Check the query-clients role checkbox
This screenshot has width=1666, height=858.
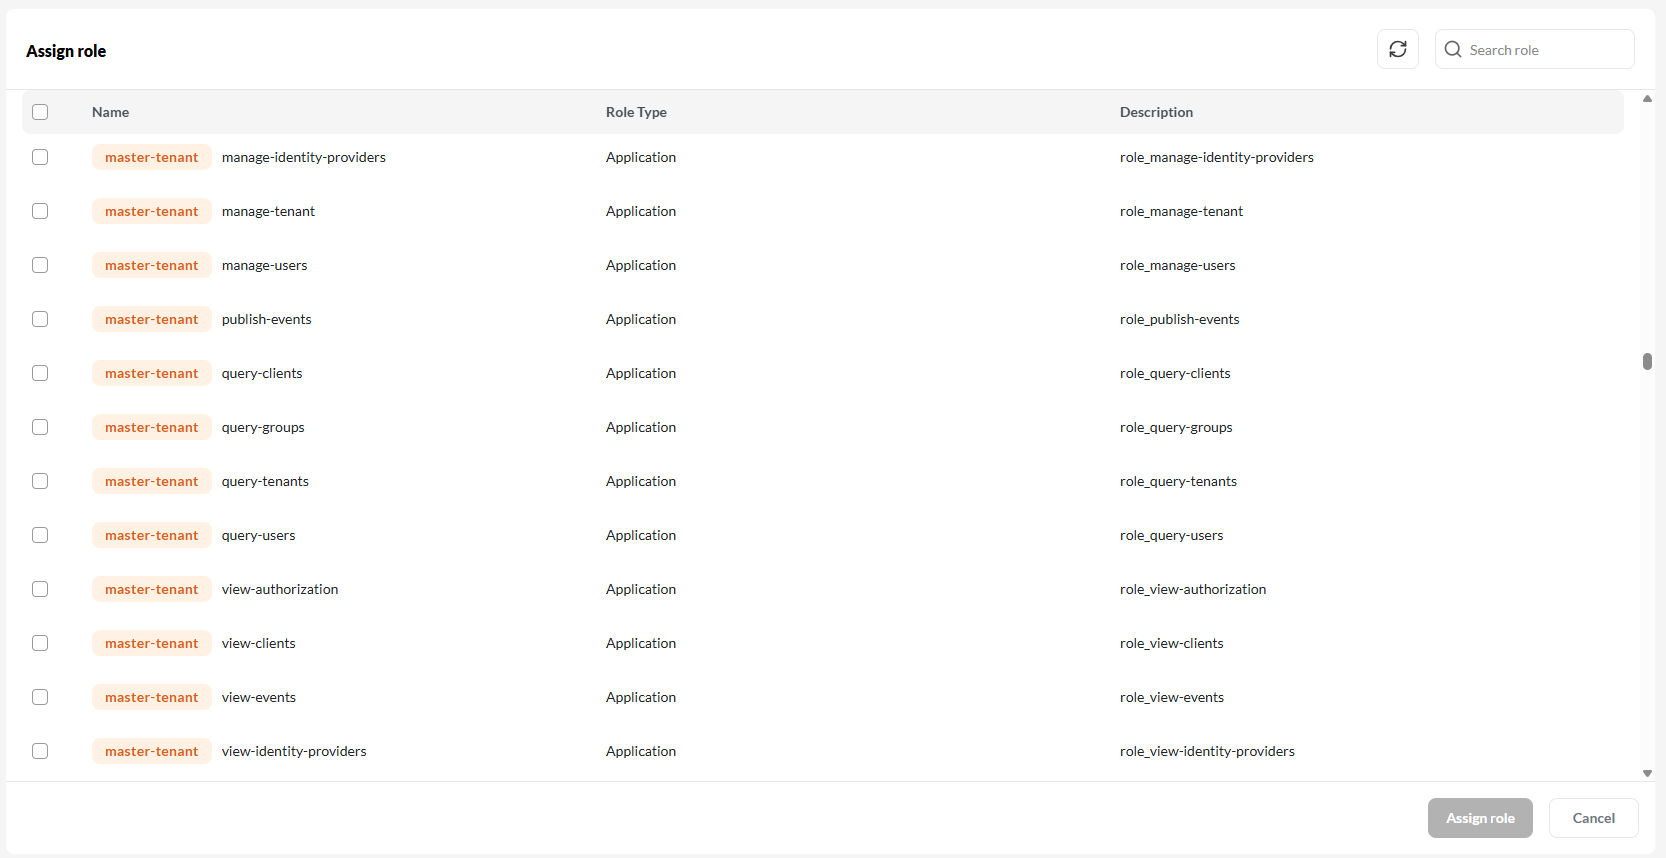point(40,373)
